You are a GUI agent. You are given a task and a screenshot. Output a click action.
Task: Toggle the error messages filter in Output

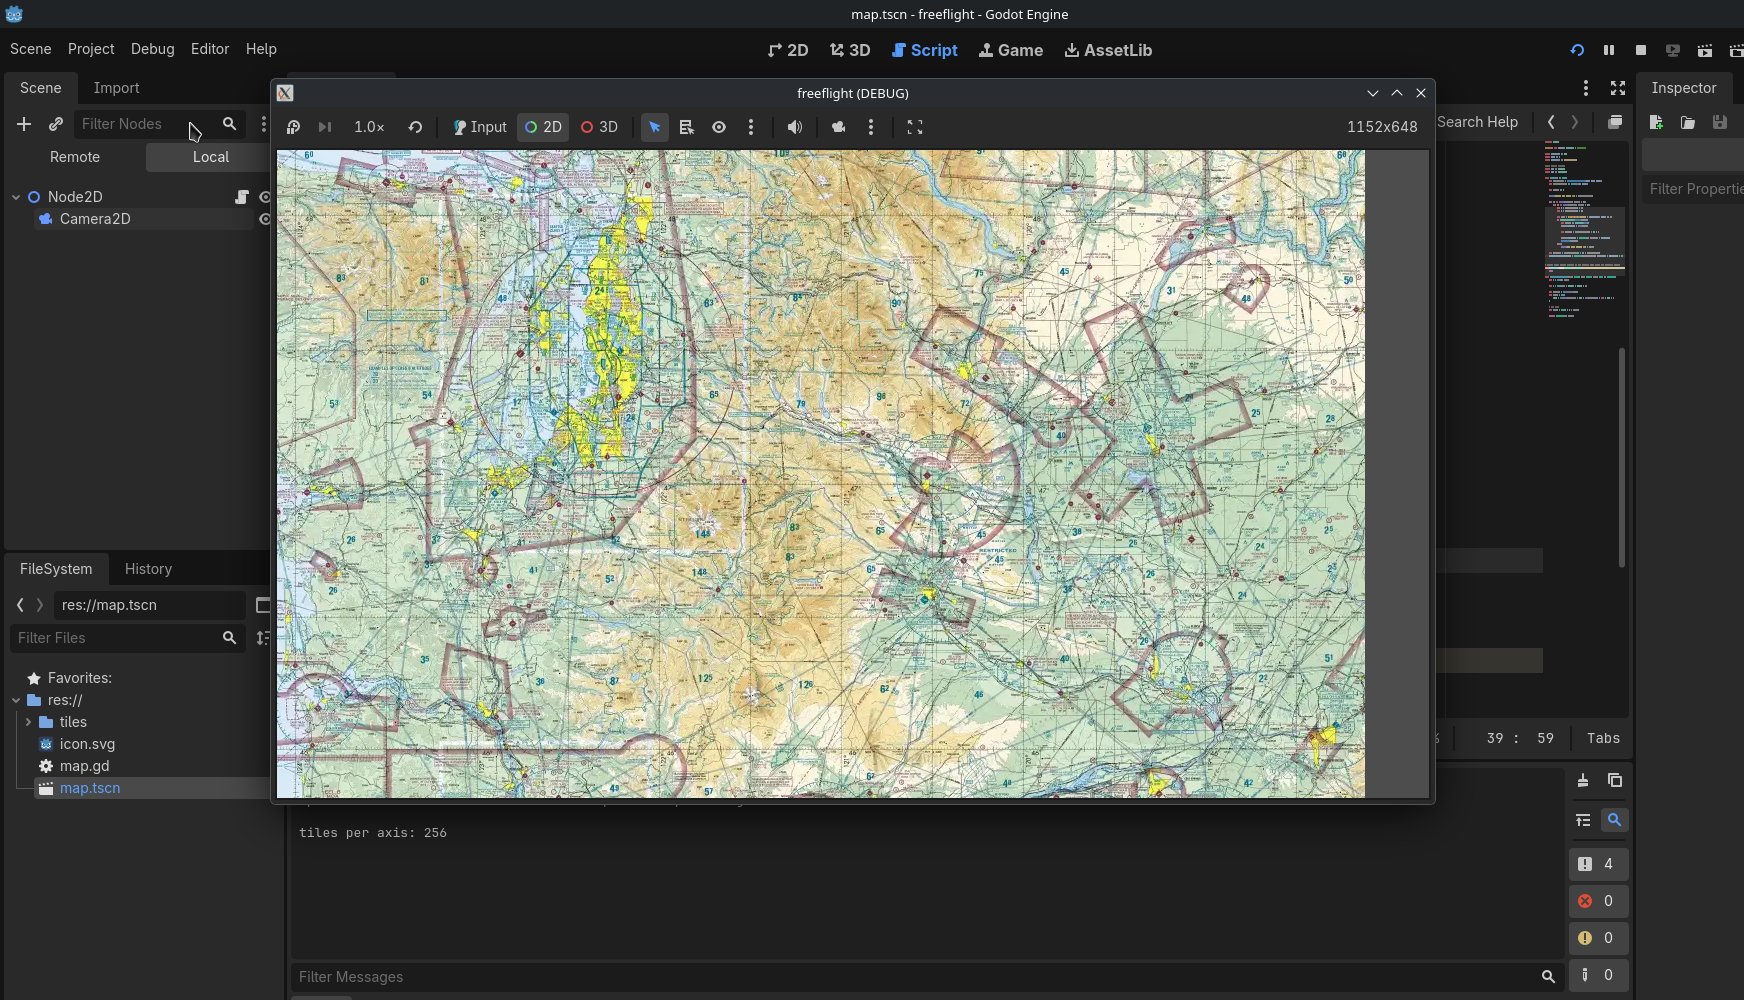click(1596, 901)
